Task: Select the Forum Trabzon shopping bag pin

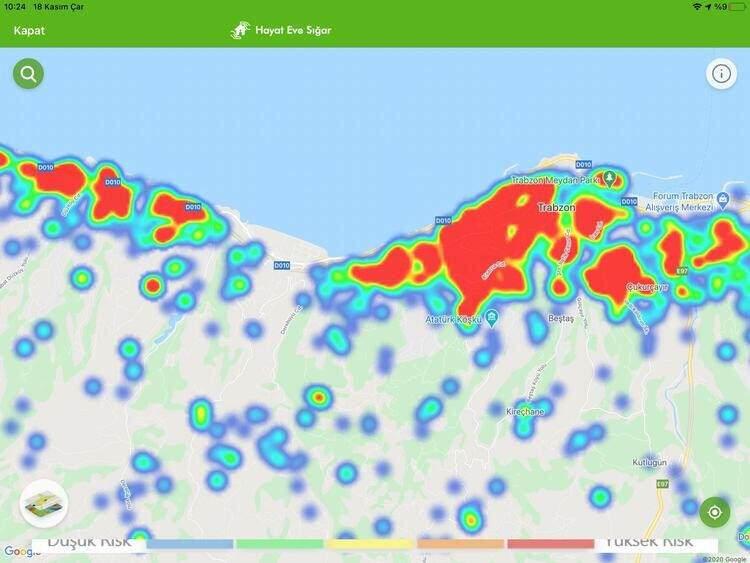Action: click(x=721, y=201)
